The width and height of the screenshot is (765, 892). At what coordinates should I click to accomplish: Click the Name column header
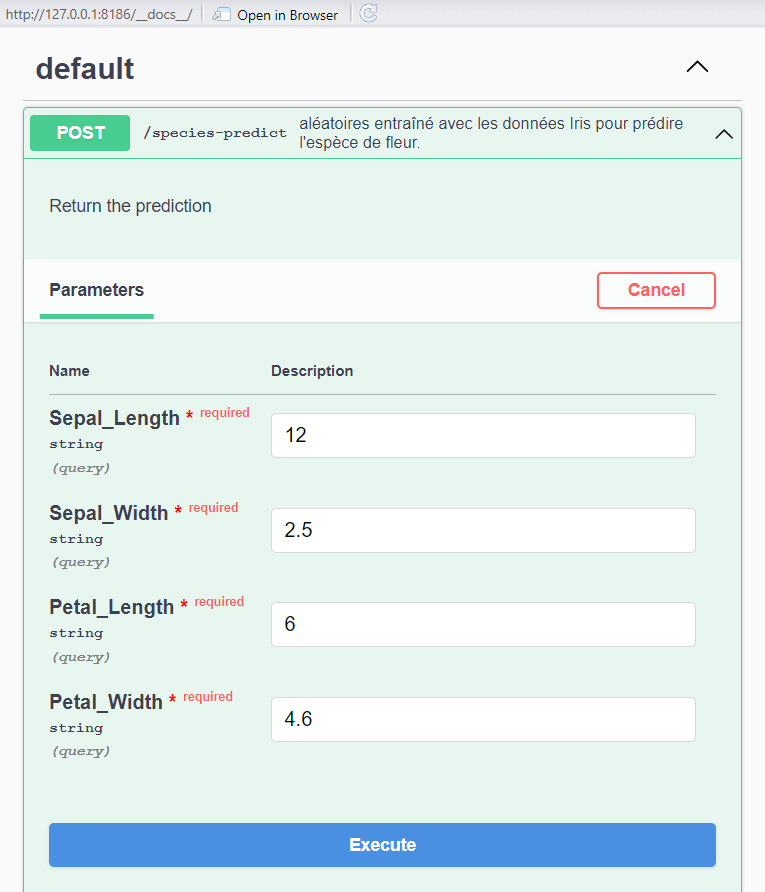coord(69,371)
